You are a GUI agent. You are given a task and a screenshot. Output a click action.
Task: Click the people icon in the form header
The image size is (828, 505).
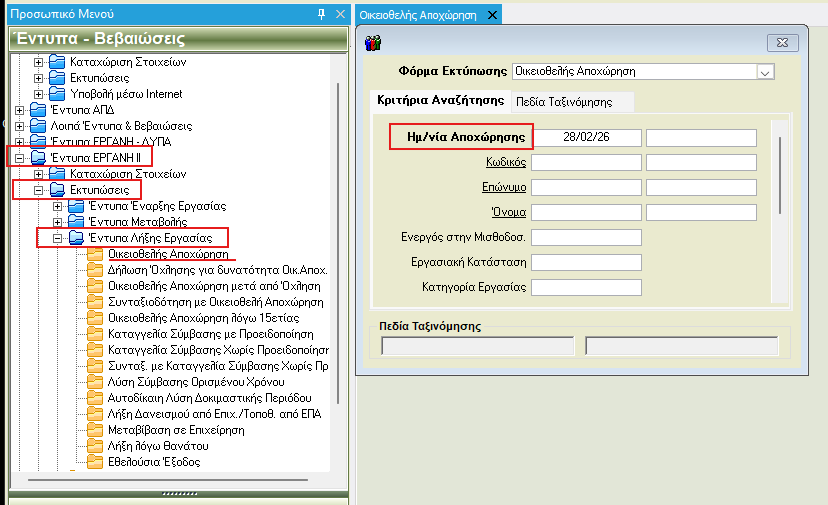tap(373, 42)
